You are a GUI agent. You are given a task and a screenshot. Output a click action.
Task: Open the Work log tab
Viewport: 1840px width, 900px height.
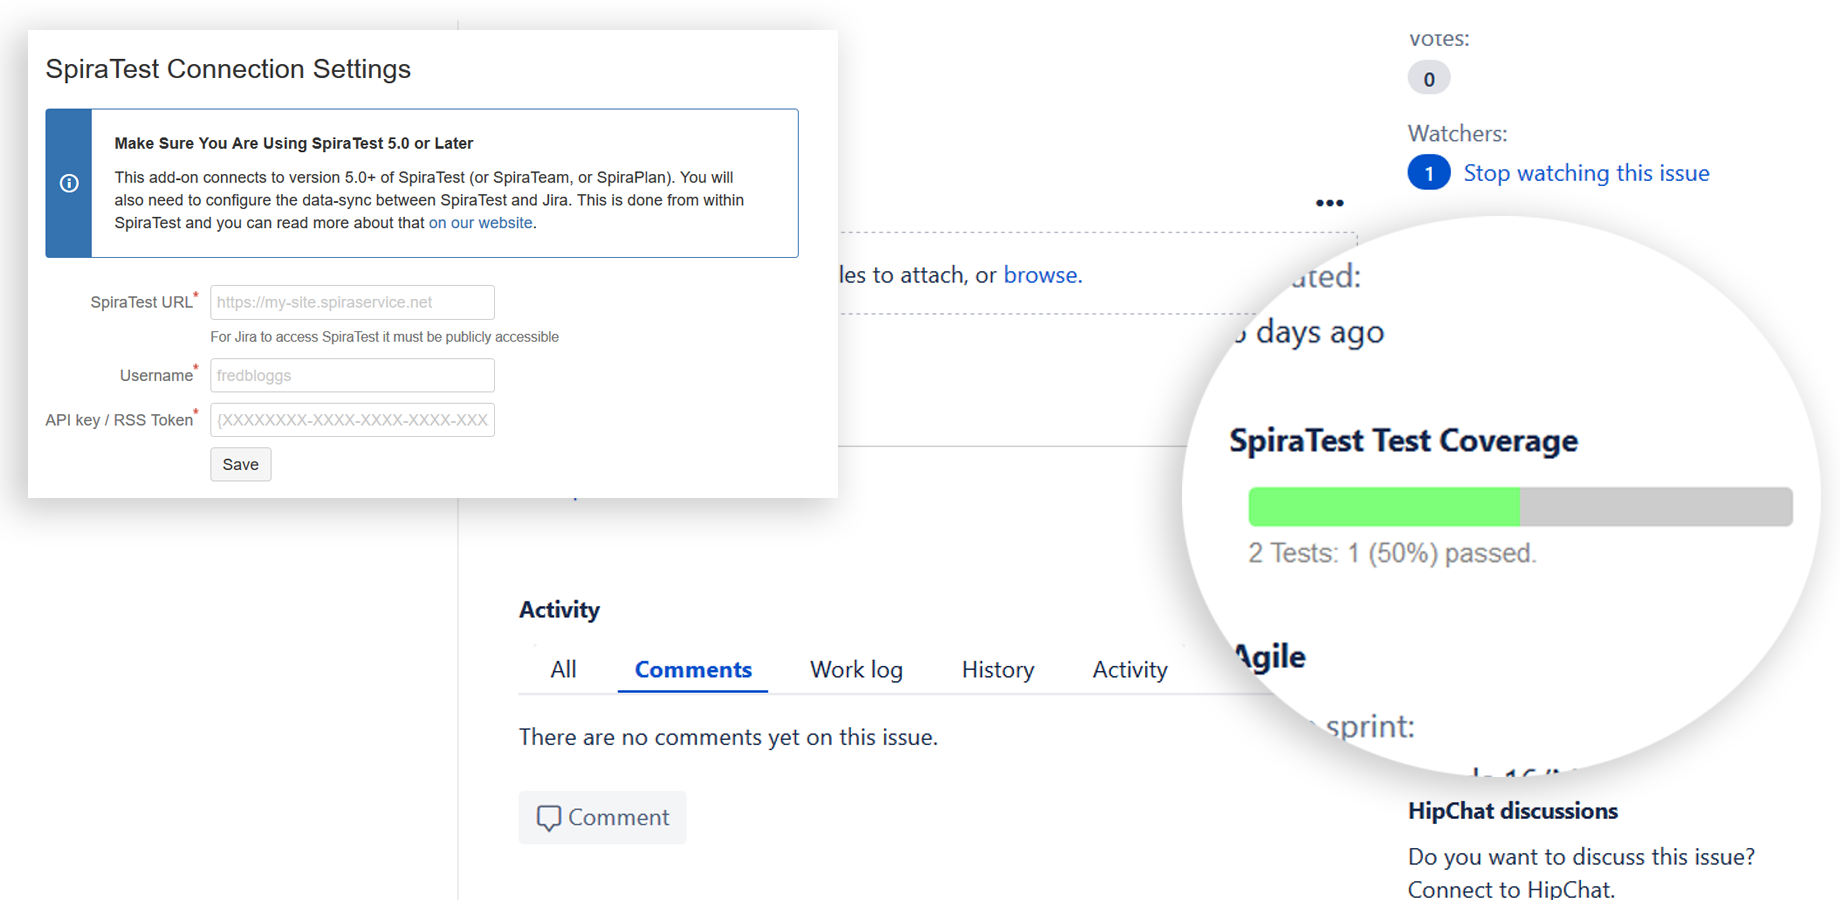point(856,670)
